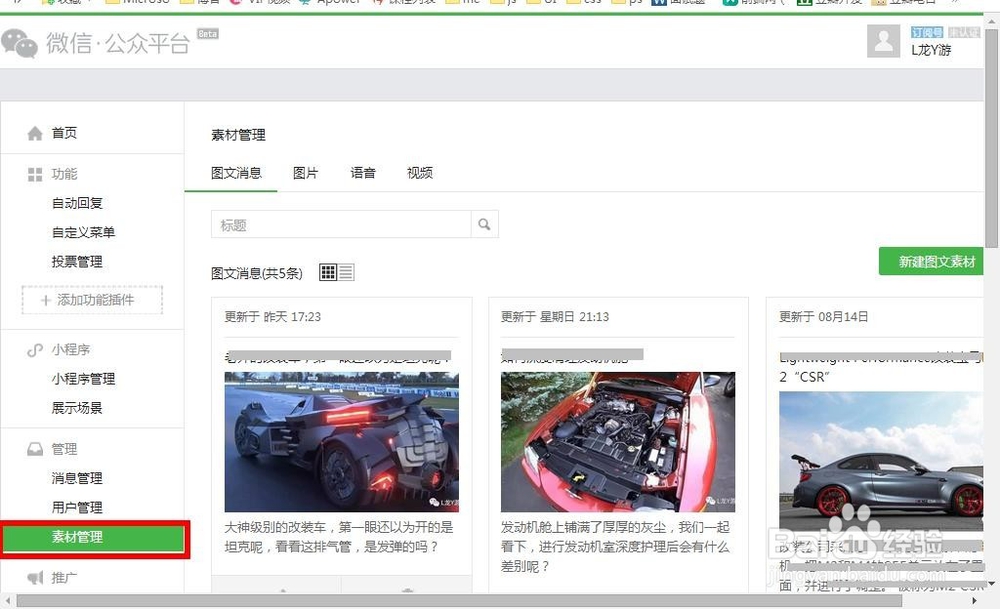This screenshot has height=609, width=1000.
Task: Open the user avatar icon at top right
Action: pyautogui.click(x=883, y=42)
